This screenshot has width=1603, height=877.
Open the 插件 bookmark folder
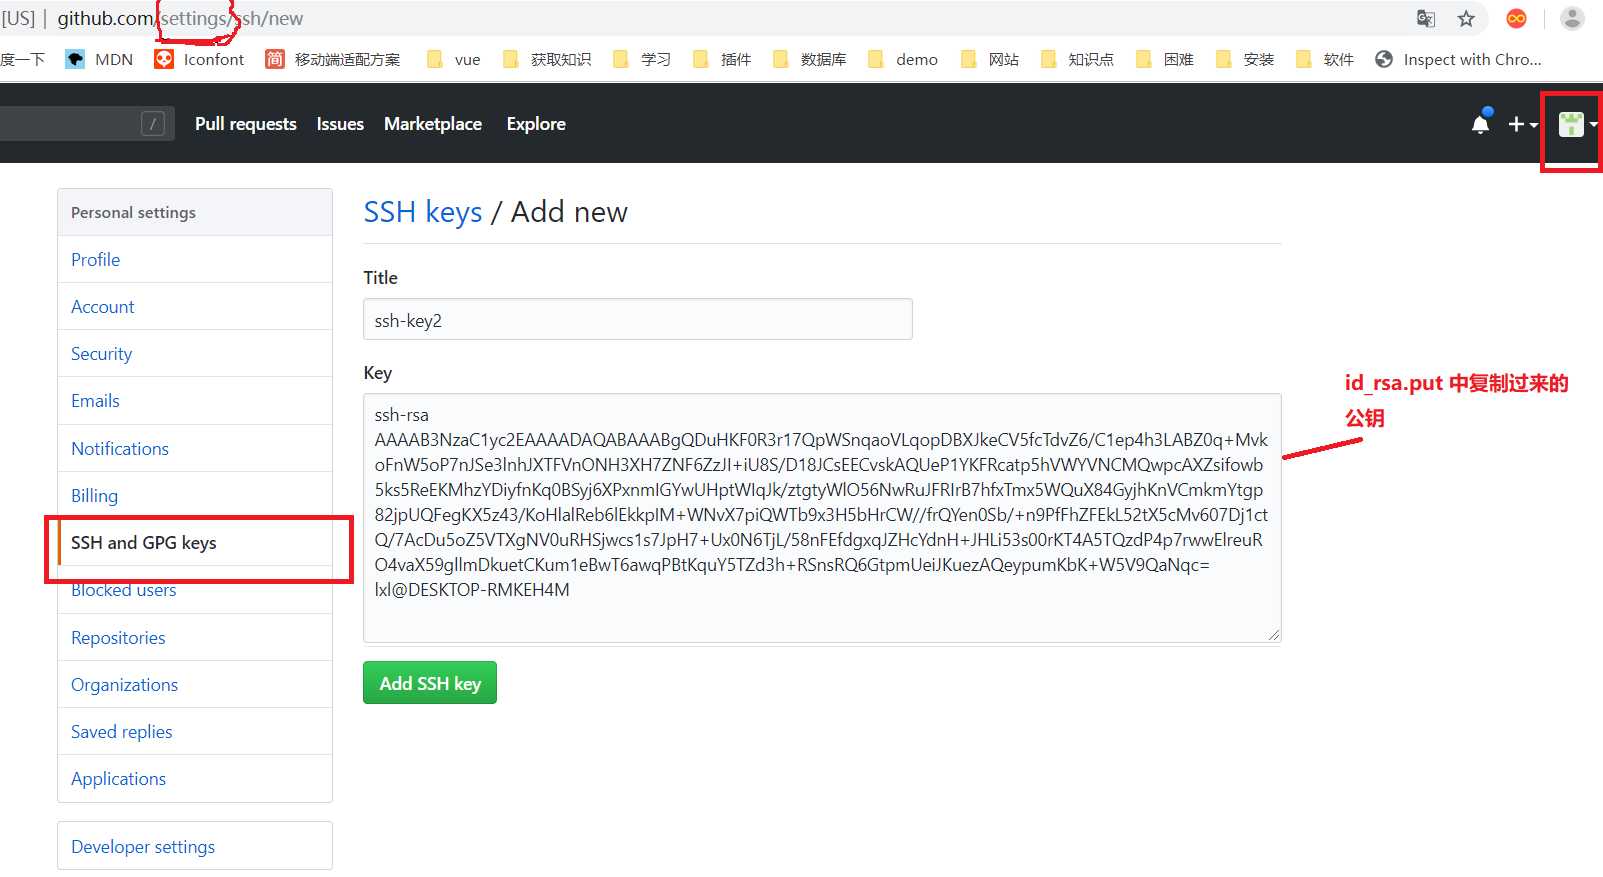coord(722,59)
